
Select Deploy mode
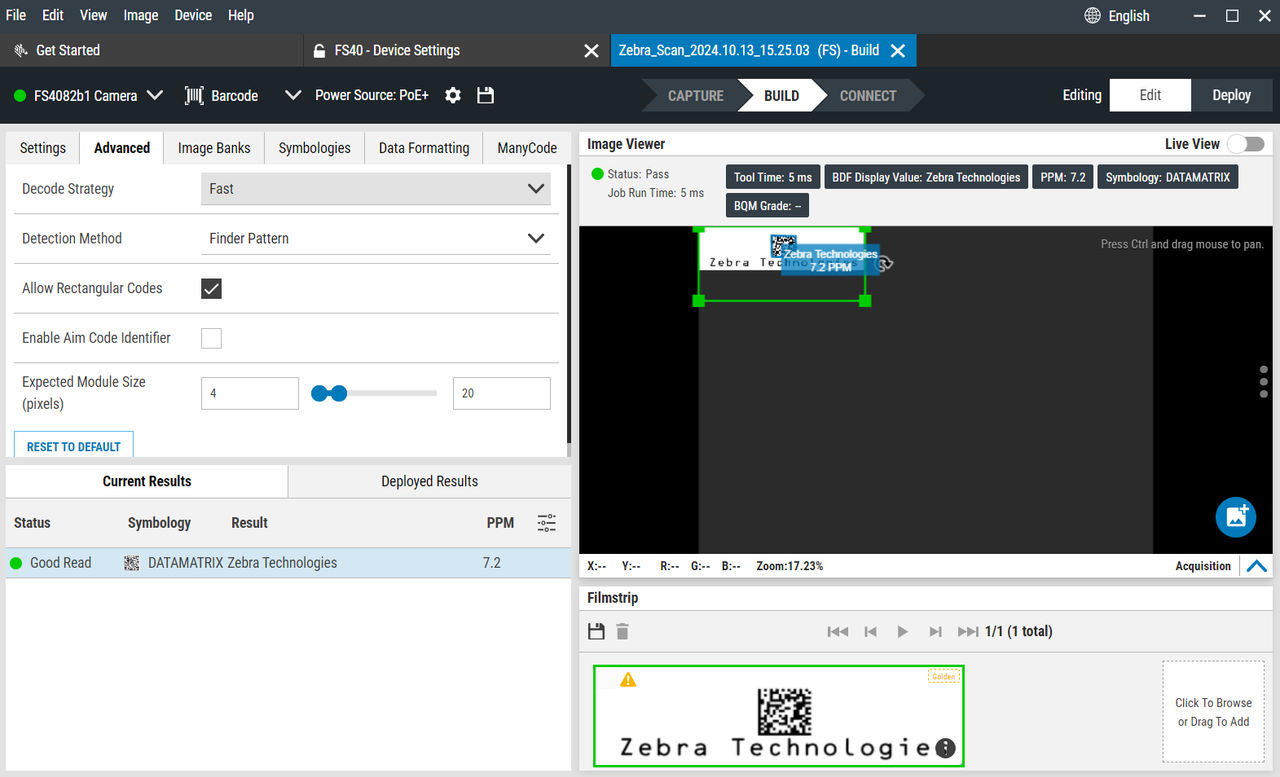1231,95
